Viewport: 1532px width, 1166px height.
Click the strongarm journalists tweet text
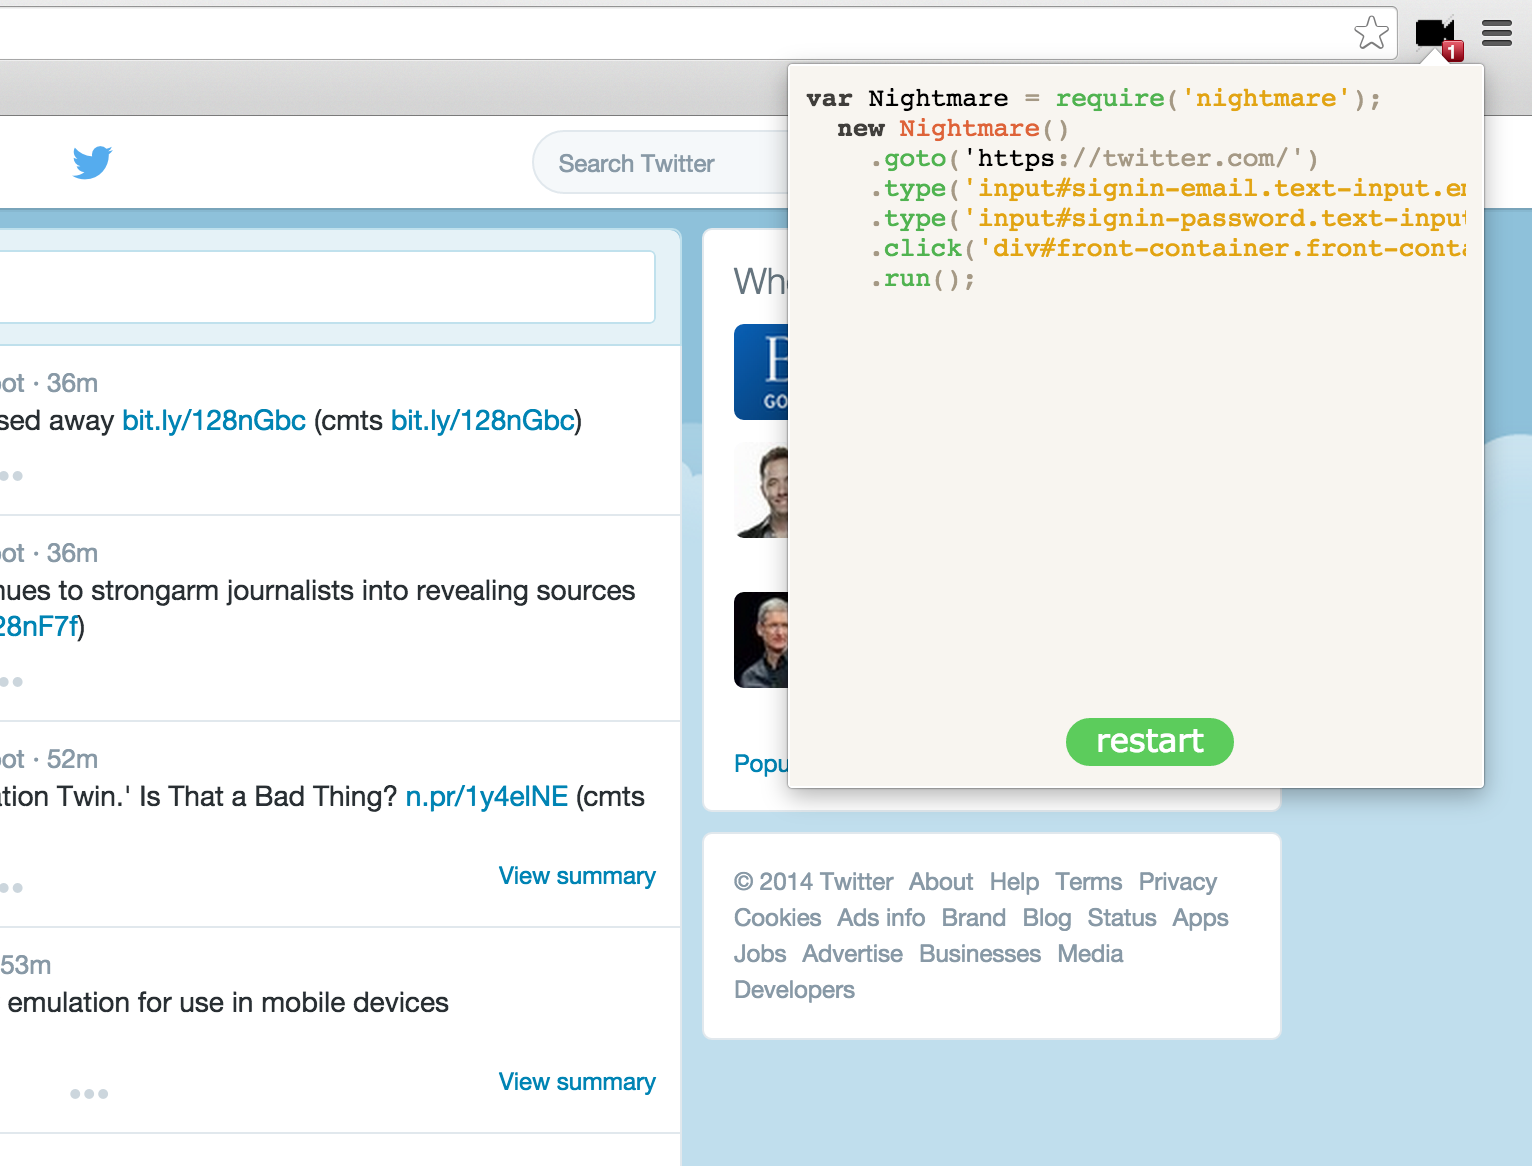(317, 608)
